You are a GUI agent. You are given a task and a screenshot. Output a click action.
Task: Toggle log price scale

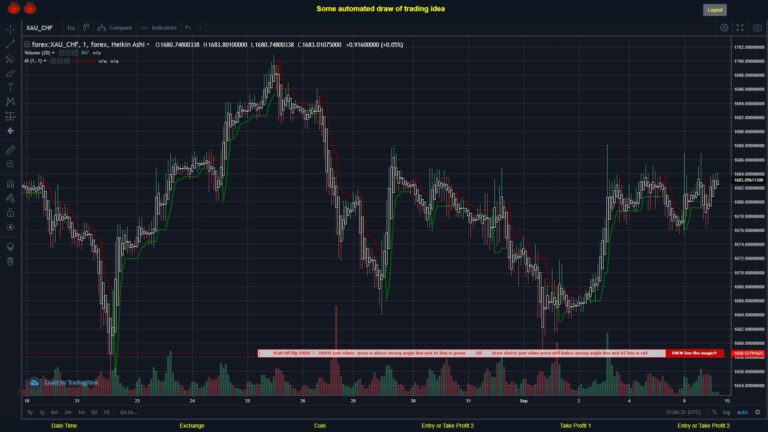click(726, 412)
